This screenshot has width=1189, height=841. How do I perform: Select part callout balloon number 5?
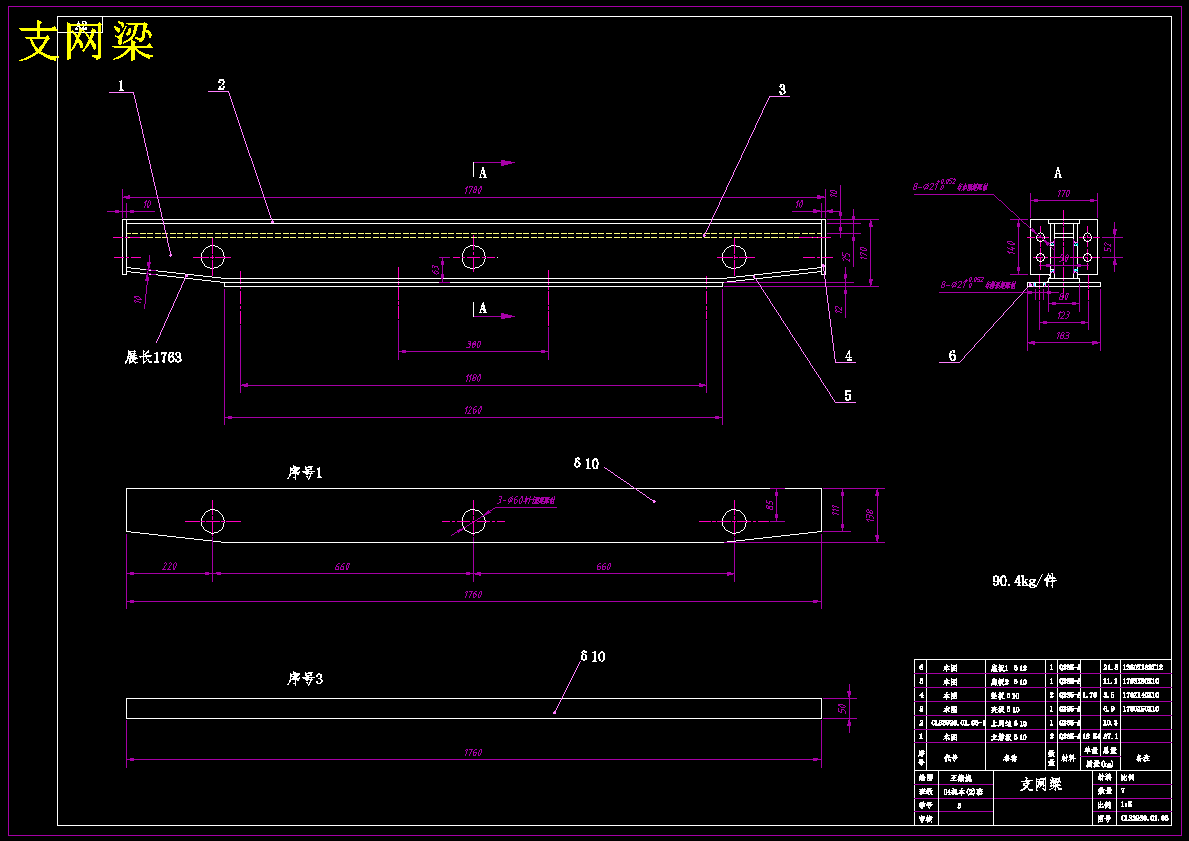pos(849,395)
